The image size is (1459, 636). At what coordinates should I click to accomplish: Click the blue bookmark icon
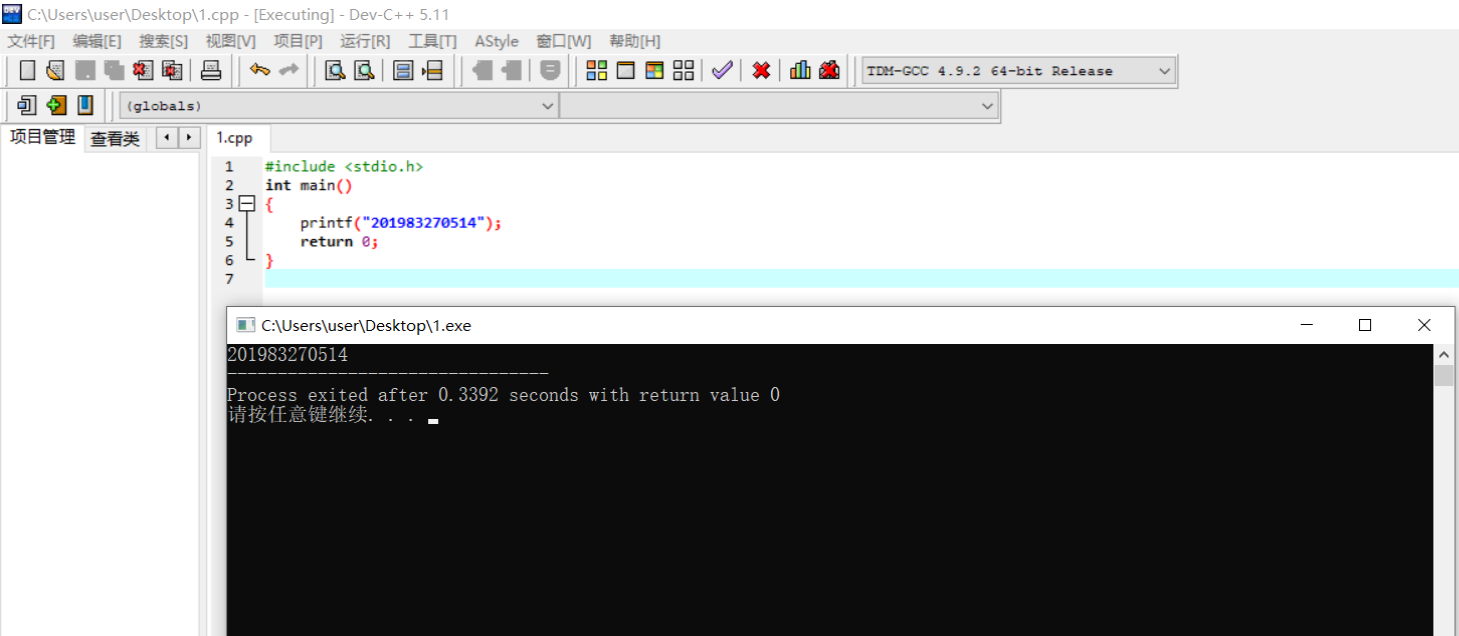85,105
